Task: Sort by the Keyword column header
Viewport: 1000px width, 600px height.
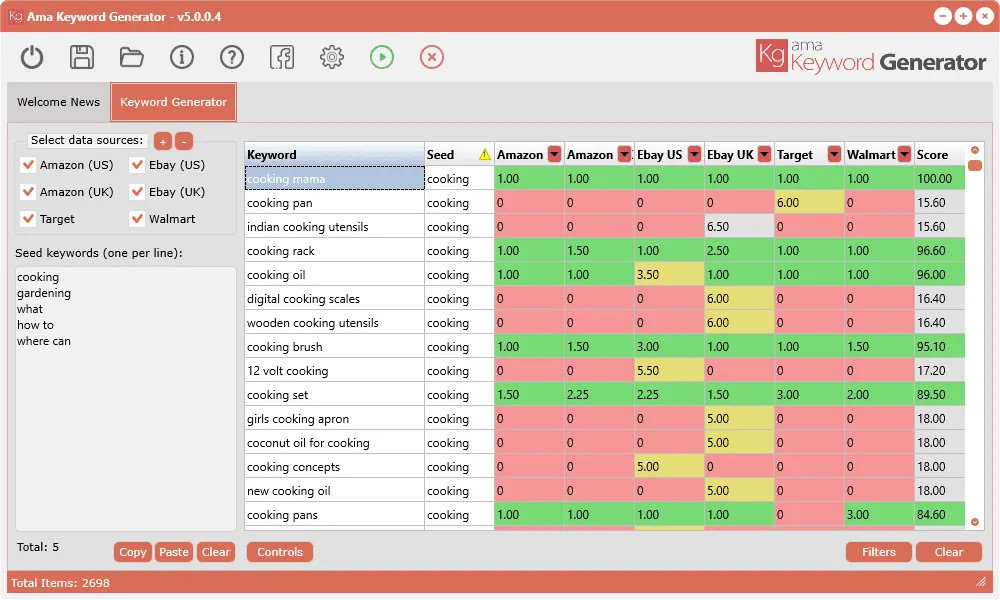Action: click(x=335, y=154)
